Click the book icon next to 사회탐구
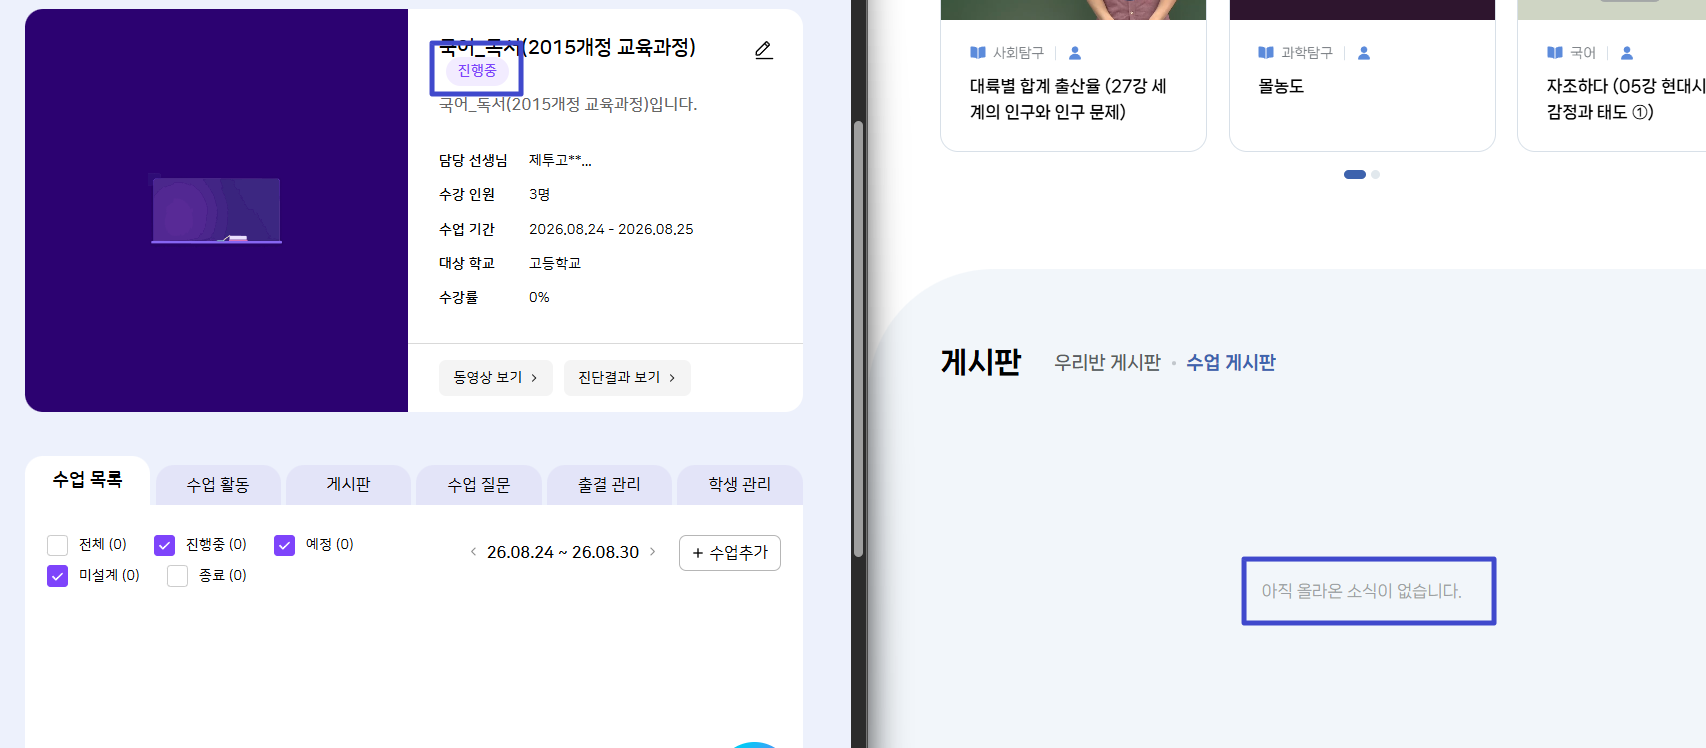Viewport: 1706px width, 748px height. point(978,53)
